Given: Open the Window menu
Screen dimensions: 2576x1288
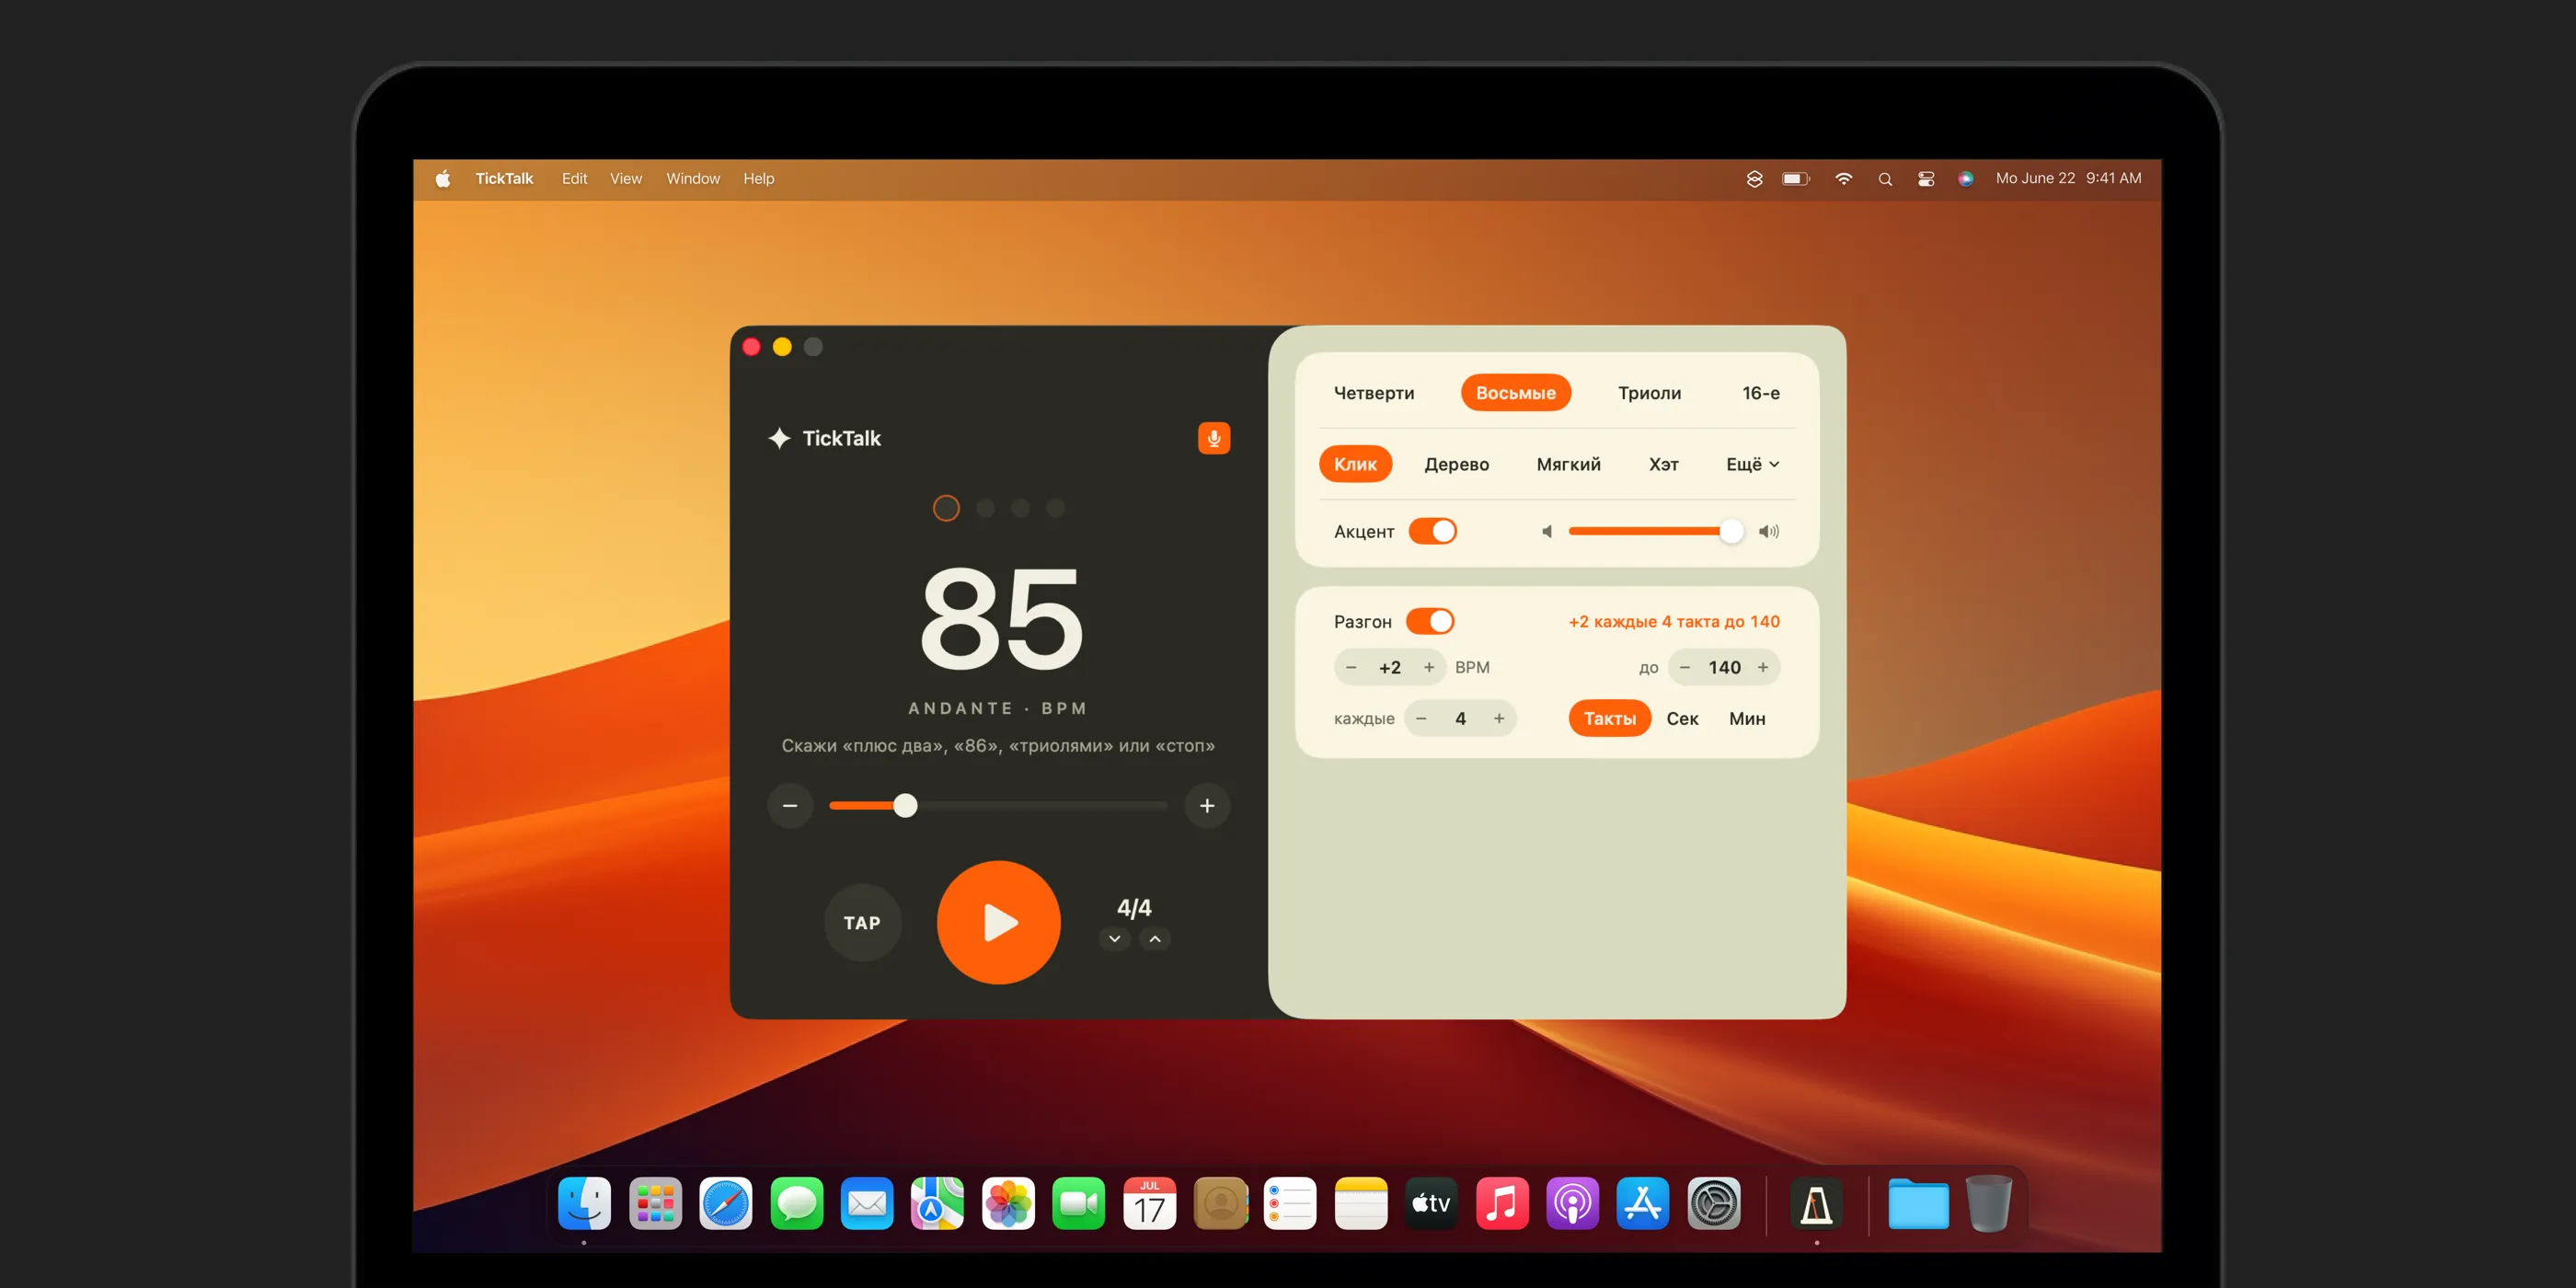Looking at the screenshot, I should point(693,179).
